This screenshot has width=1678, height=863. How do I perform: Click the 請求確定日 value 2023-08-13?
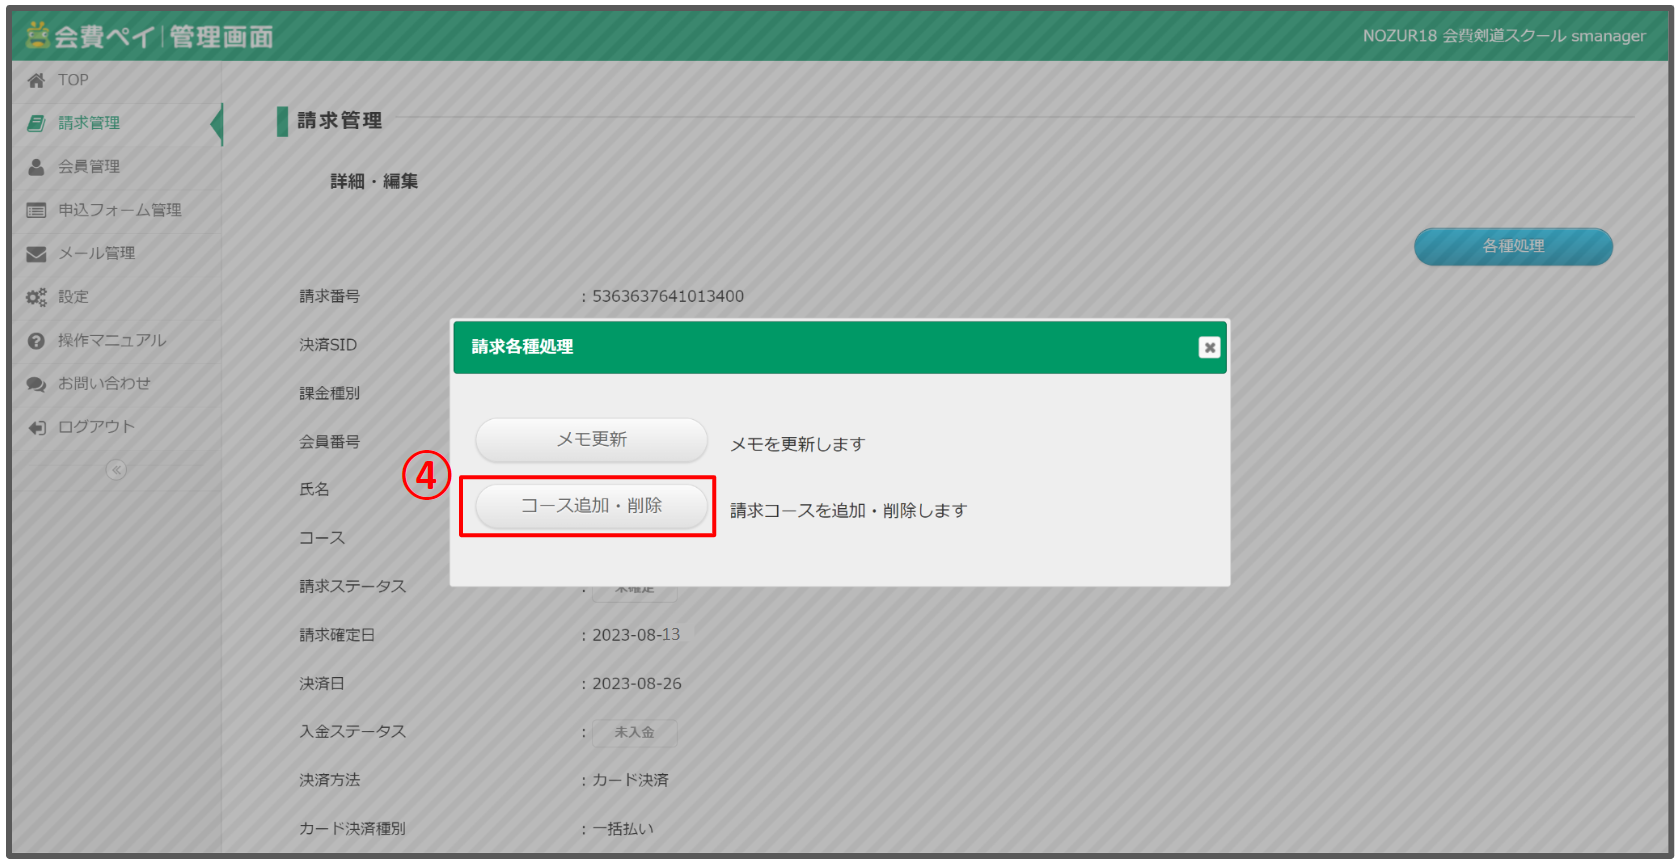tap(636, 635)
